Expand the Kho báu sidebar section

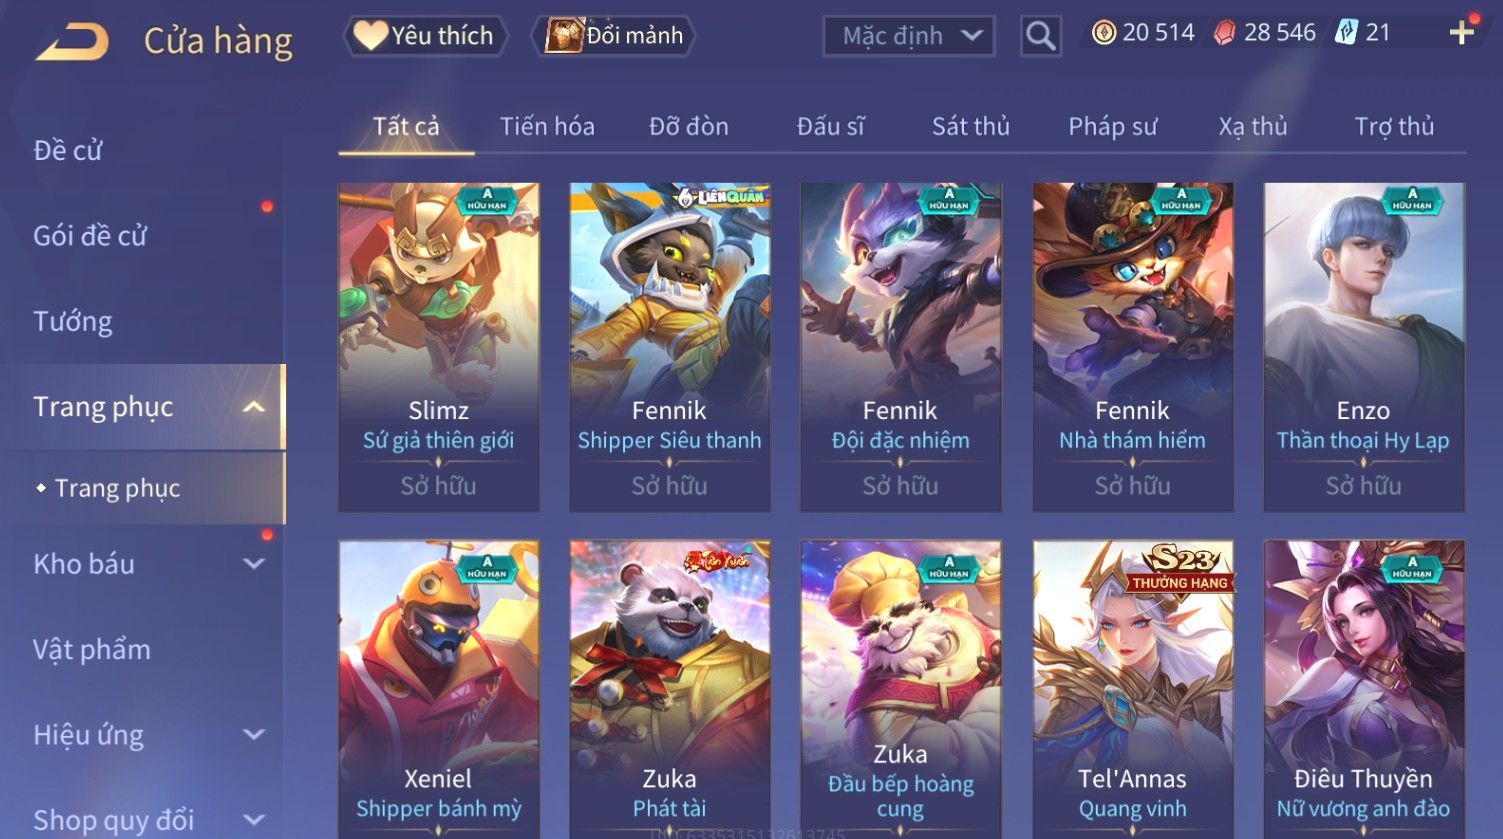click(x=254, y=564)
